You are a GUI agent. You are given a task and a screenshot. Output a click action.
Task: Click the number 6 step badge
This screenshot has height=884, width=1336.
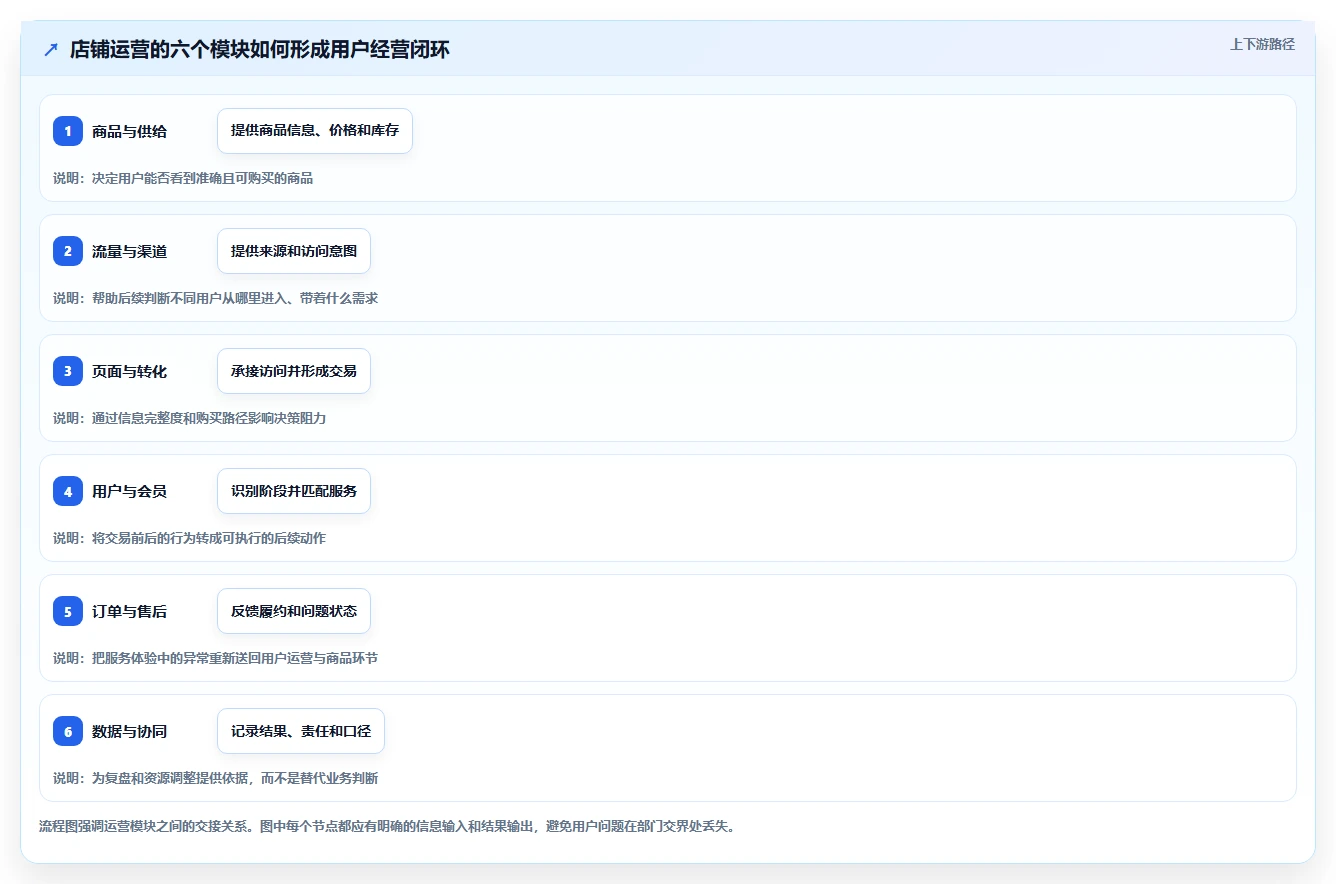(x=68, y=731)
